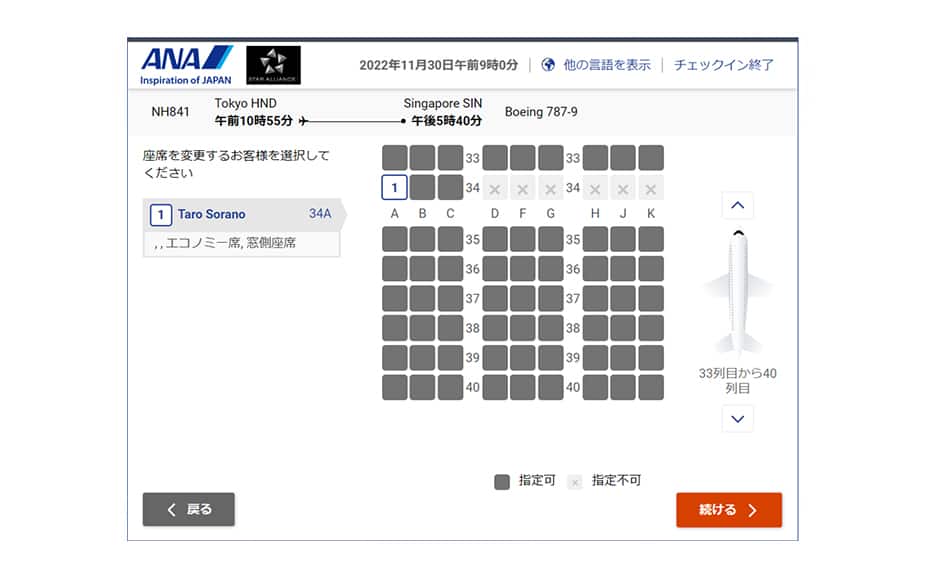Click チェックイン終了 to end check-in
The height and width of the screenshot is (575, 930).
tap(724, 65)
